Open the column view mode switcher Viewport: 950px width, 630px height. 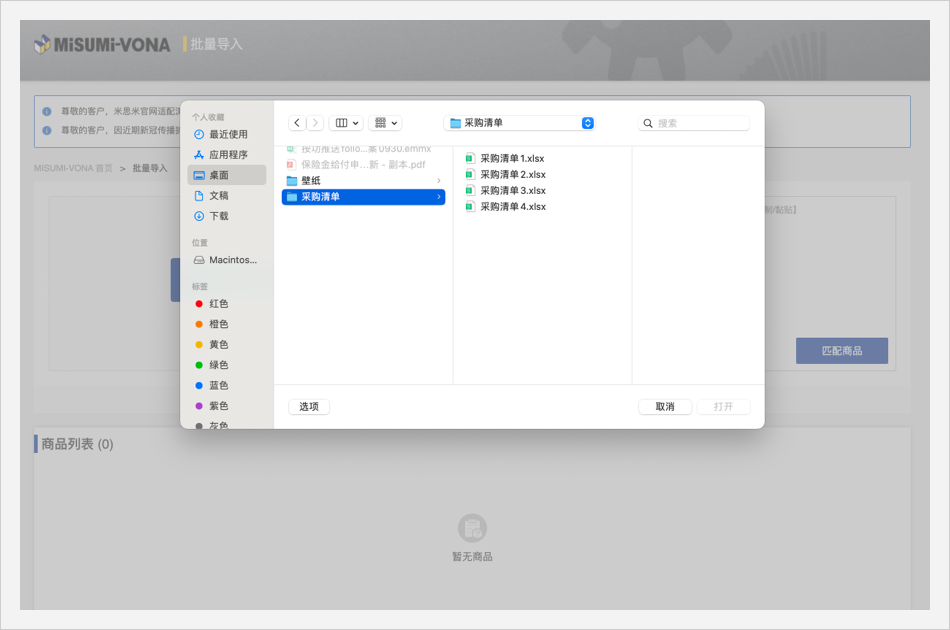point(346,123)
